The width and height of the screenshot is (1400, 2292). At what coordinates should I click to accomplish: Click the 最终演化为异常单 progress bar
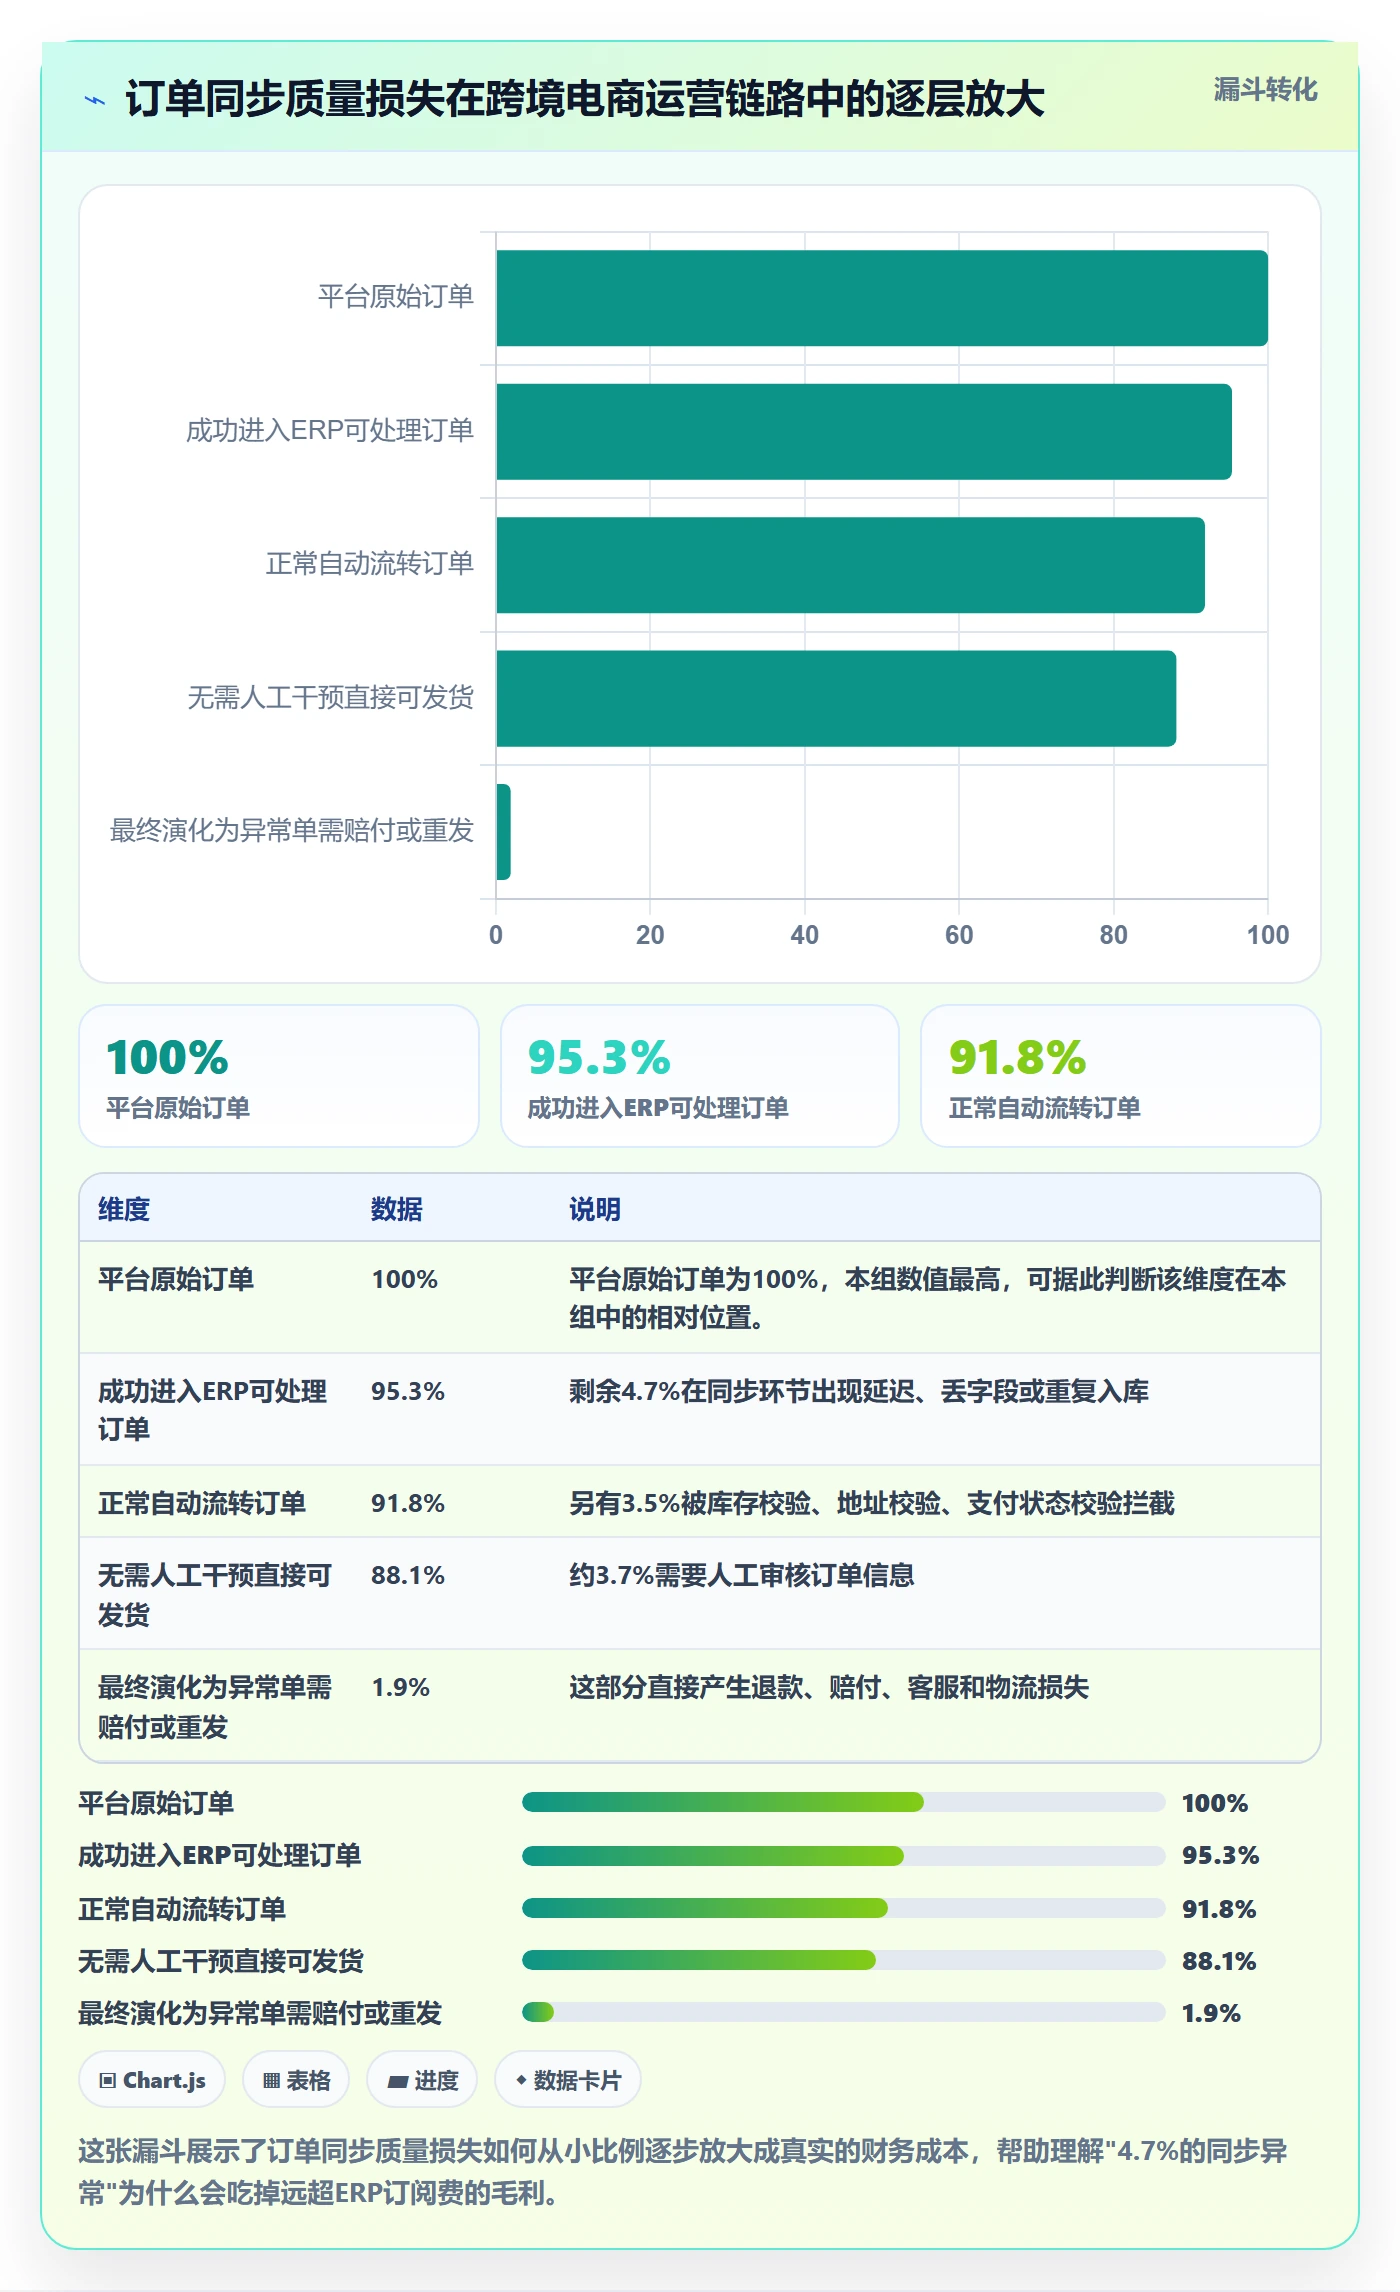pos(843,2012)
